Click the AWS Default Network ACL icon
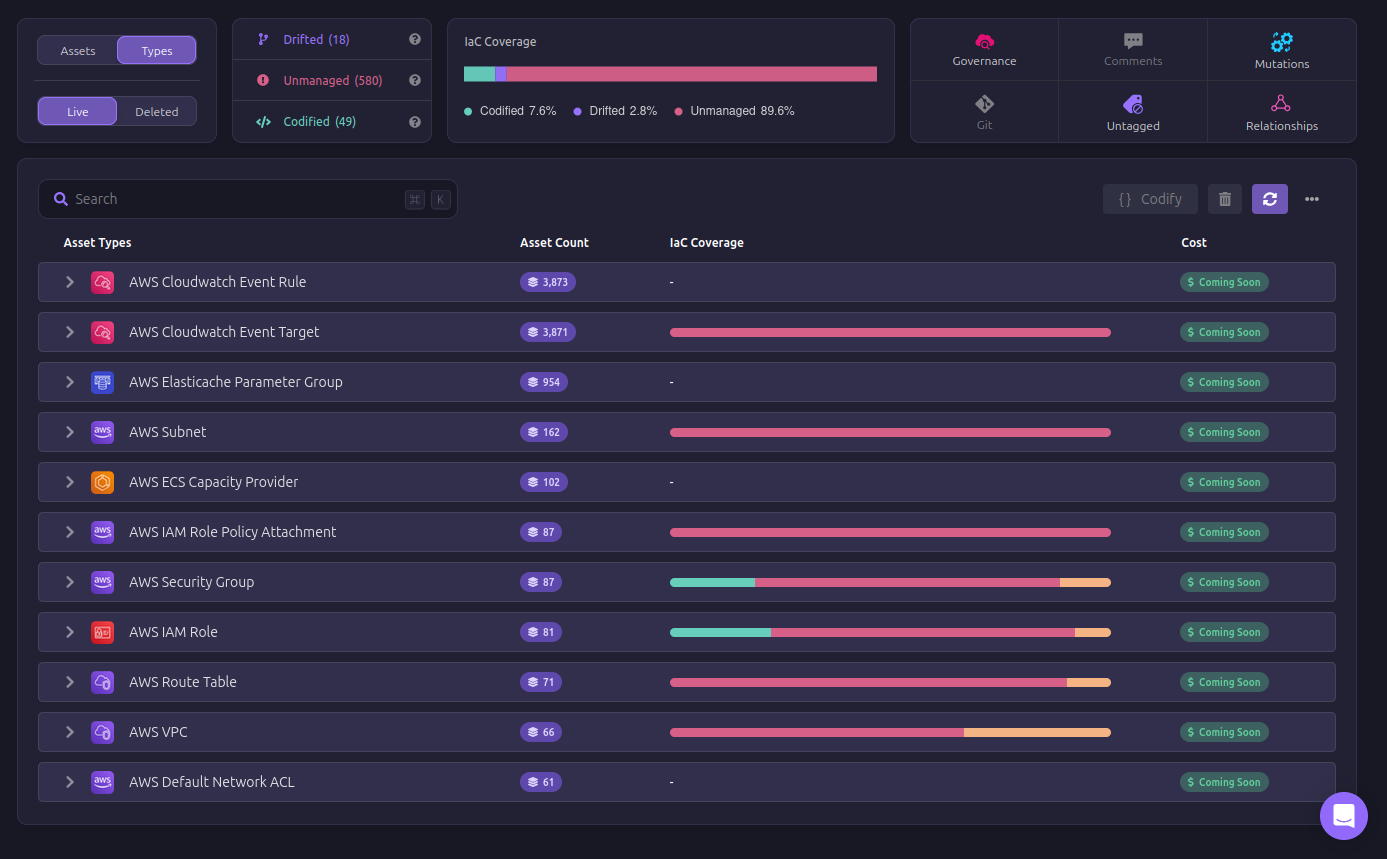This screenshot has width=1387, height=859. (x=102, y=782)
